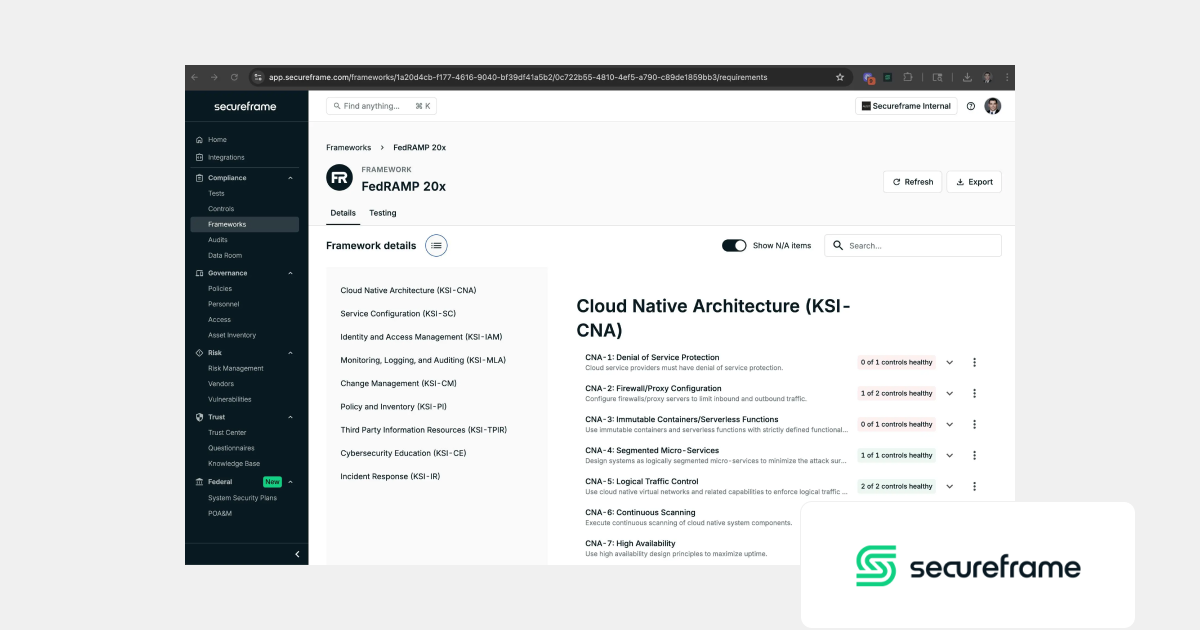Jump to Identity and Access Management (KSI-IAM)

tap(421, 337)
